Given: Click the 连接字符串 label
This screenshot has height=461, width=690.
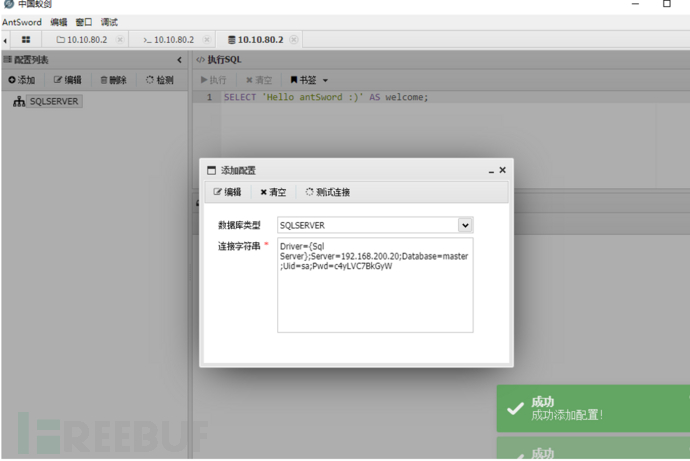Looking at the screenshot, I should click(239, 246).
